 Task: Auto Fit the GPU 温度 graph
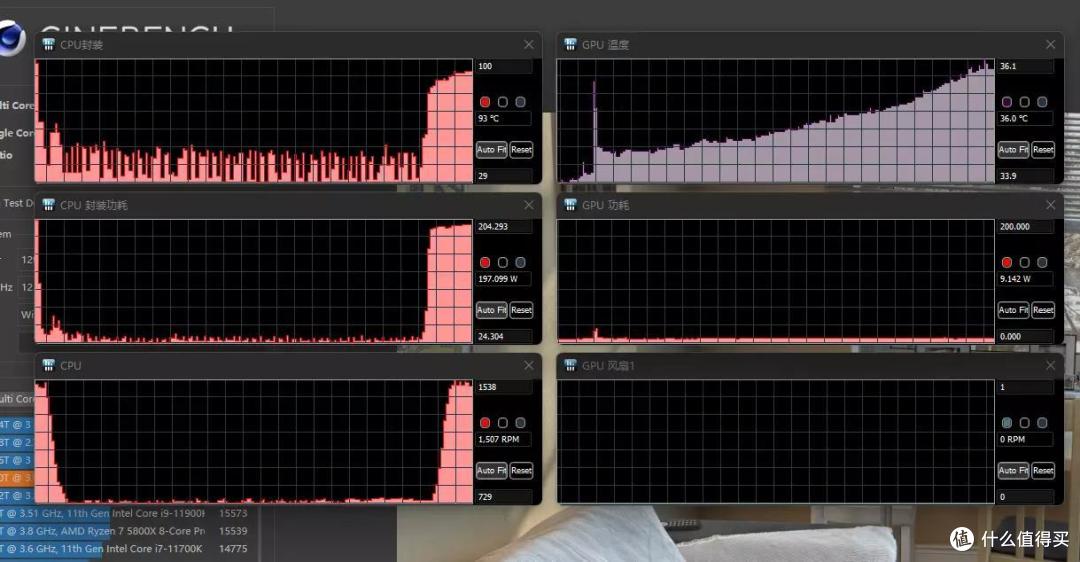click(x=1013, y=149)
